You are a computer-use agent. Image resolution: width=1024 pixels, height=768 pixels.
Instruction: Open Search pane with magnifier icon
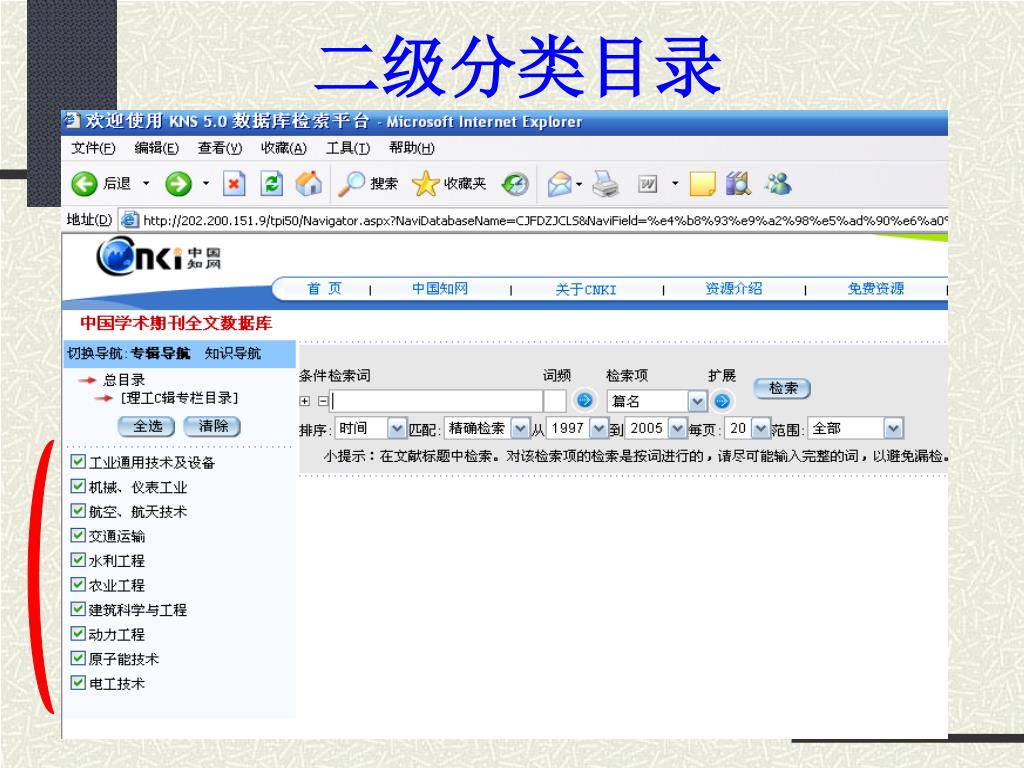click(351, 184)
